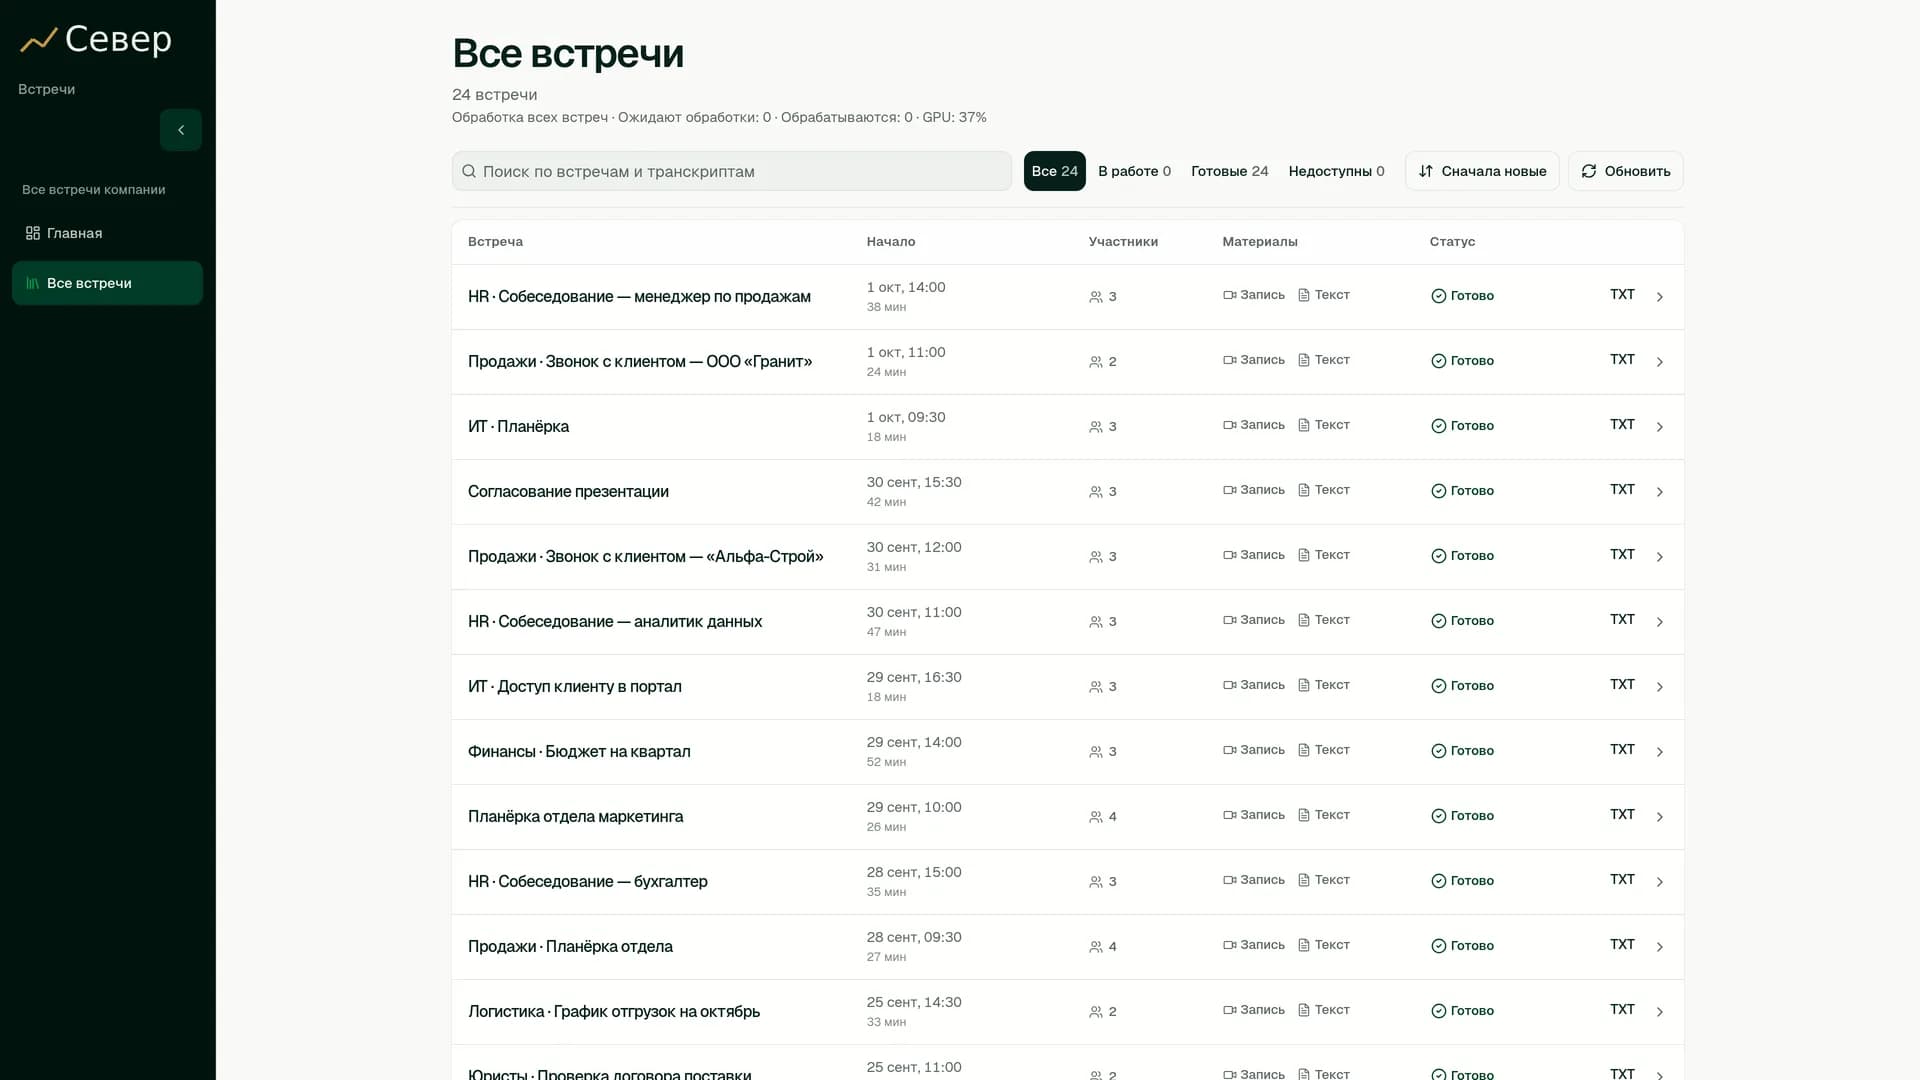
Task: Open the meeting Финансы · Бюджет на квартал
Action: [579, 751]
